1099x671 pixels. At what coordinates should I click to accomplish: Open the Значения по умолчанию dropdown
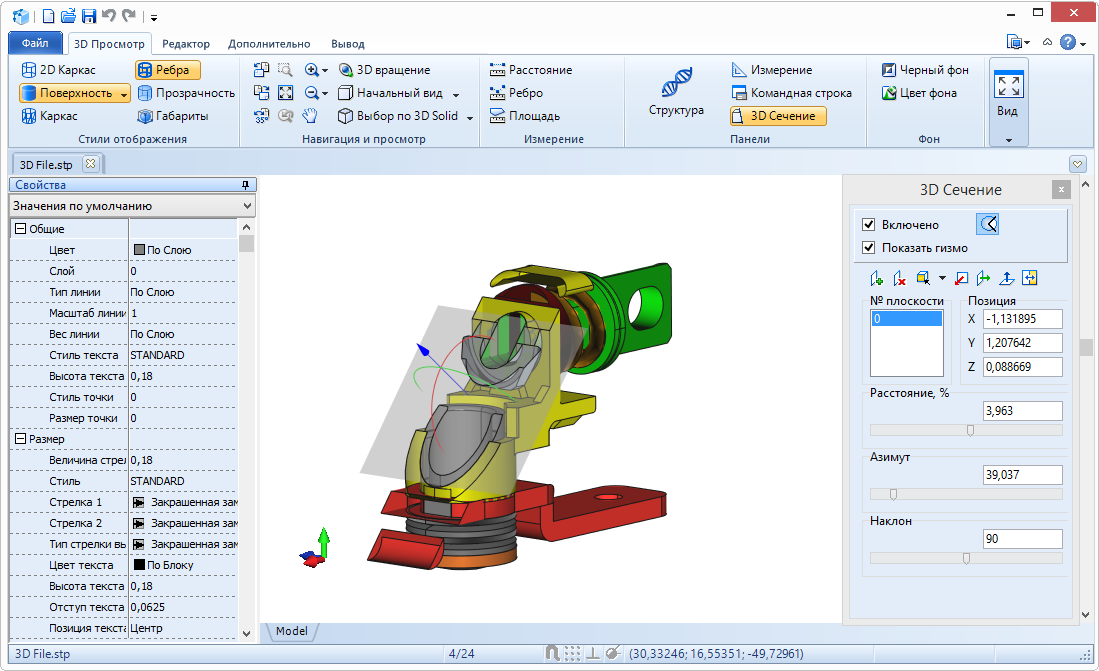point(132,206)
